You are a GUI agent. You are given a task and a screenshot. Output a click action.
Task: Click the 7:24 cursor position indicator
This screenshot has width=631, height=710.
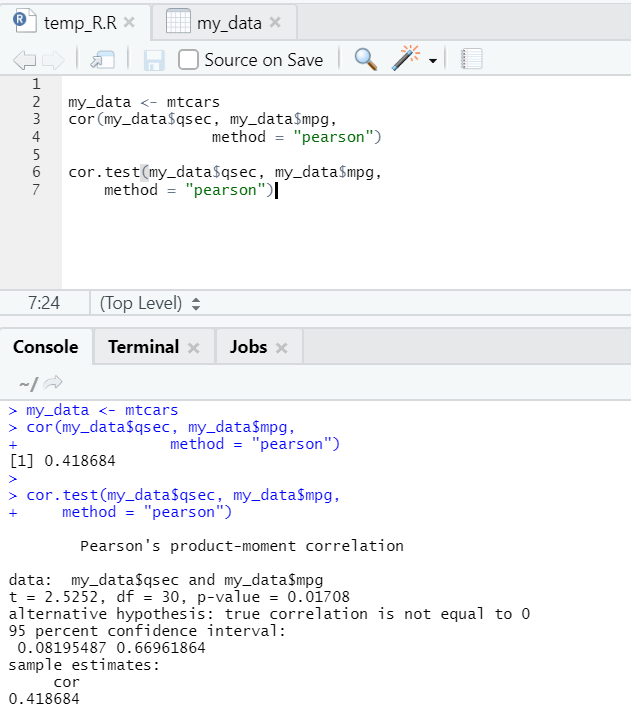(44, 303)
